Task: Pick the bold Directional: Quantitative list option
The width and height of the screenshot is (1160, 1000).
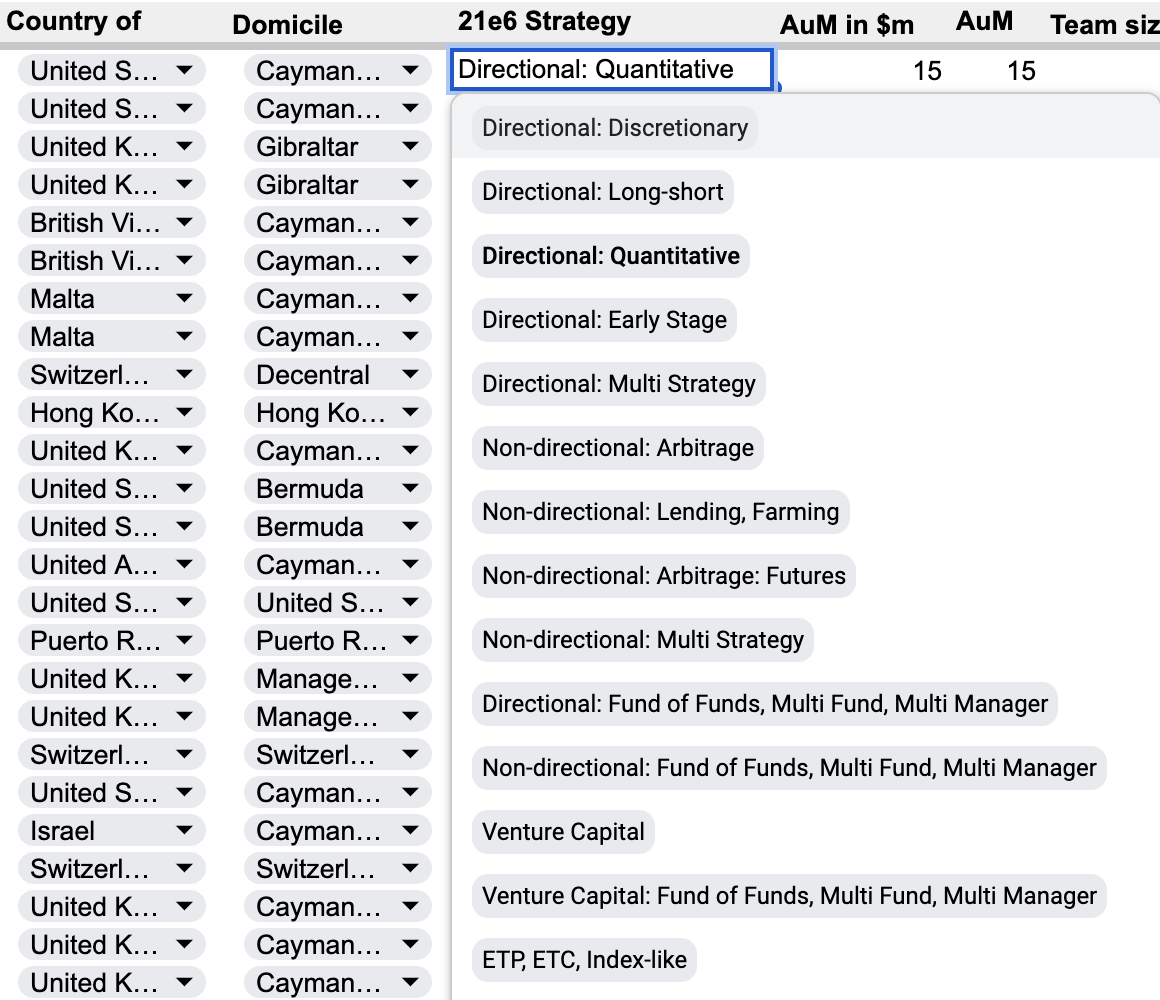Action: (x=610, y=256)
